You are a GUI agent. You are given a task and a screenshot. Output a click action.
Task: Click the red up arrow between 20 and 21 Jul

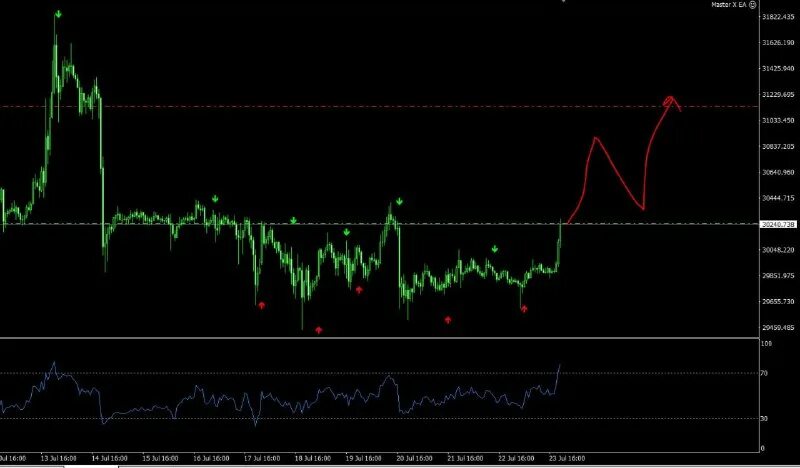(x=448, y=320)
